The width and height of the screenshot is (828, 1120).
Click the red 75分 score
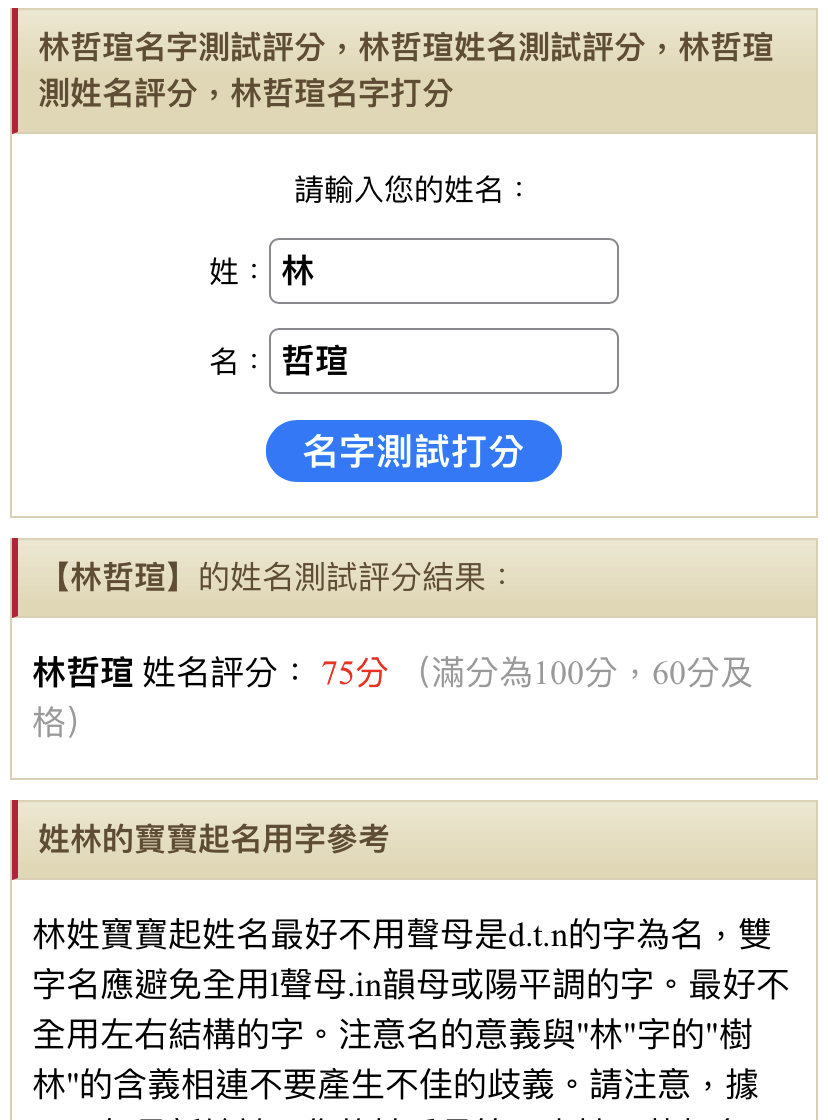(354, 673)
